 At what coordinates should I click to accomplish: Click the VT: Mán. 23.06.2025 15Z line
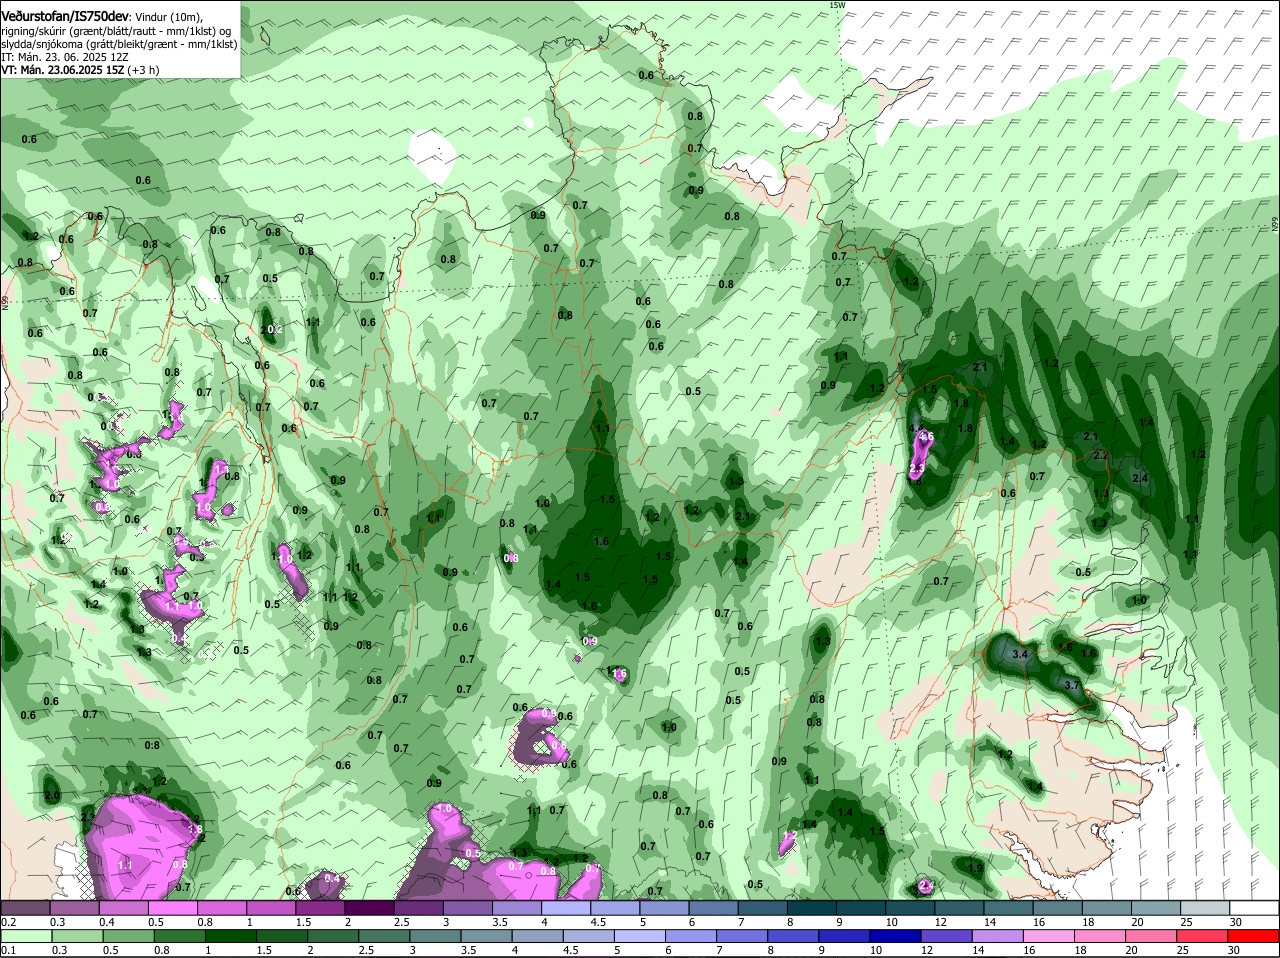80,70
